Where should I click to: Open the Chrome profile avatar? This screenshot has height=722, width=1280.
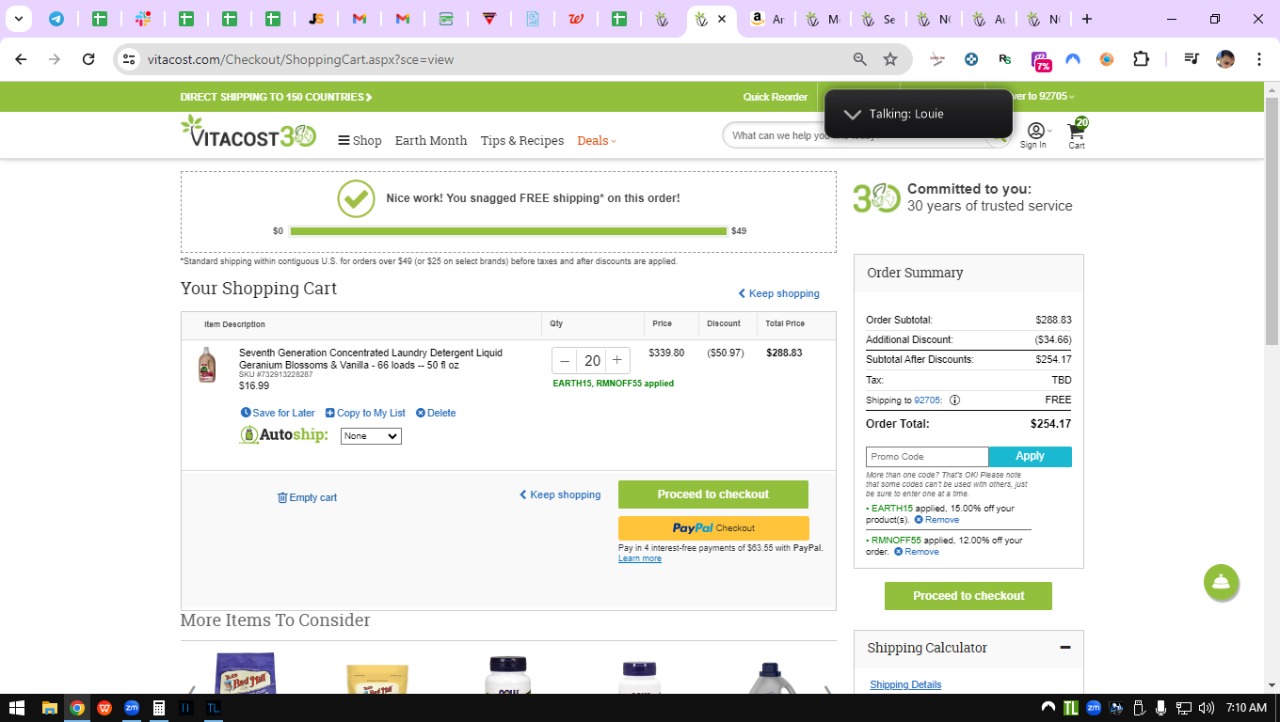pos(1225,60)
